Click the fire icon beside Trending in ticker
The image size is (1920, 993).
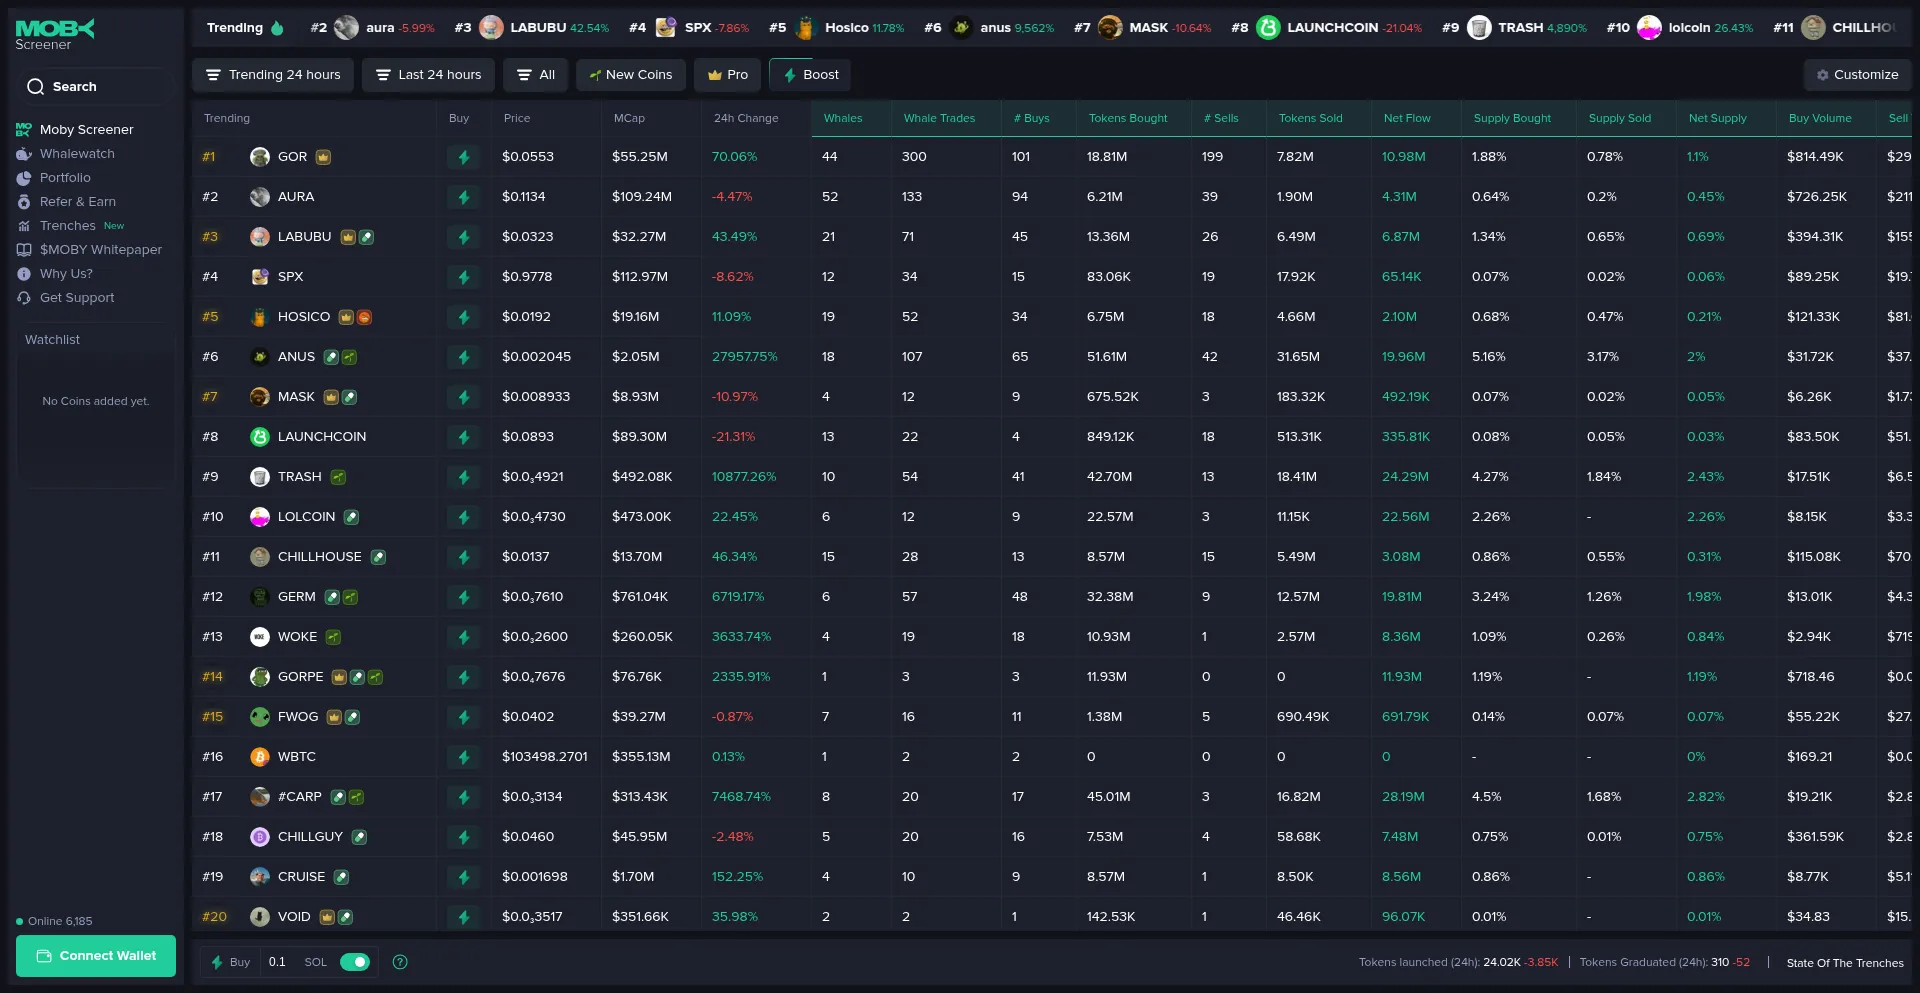(x=278, y=28)
